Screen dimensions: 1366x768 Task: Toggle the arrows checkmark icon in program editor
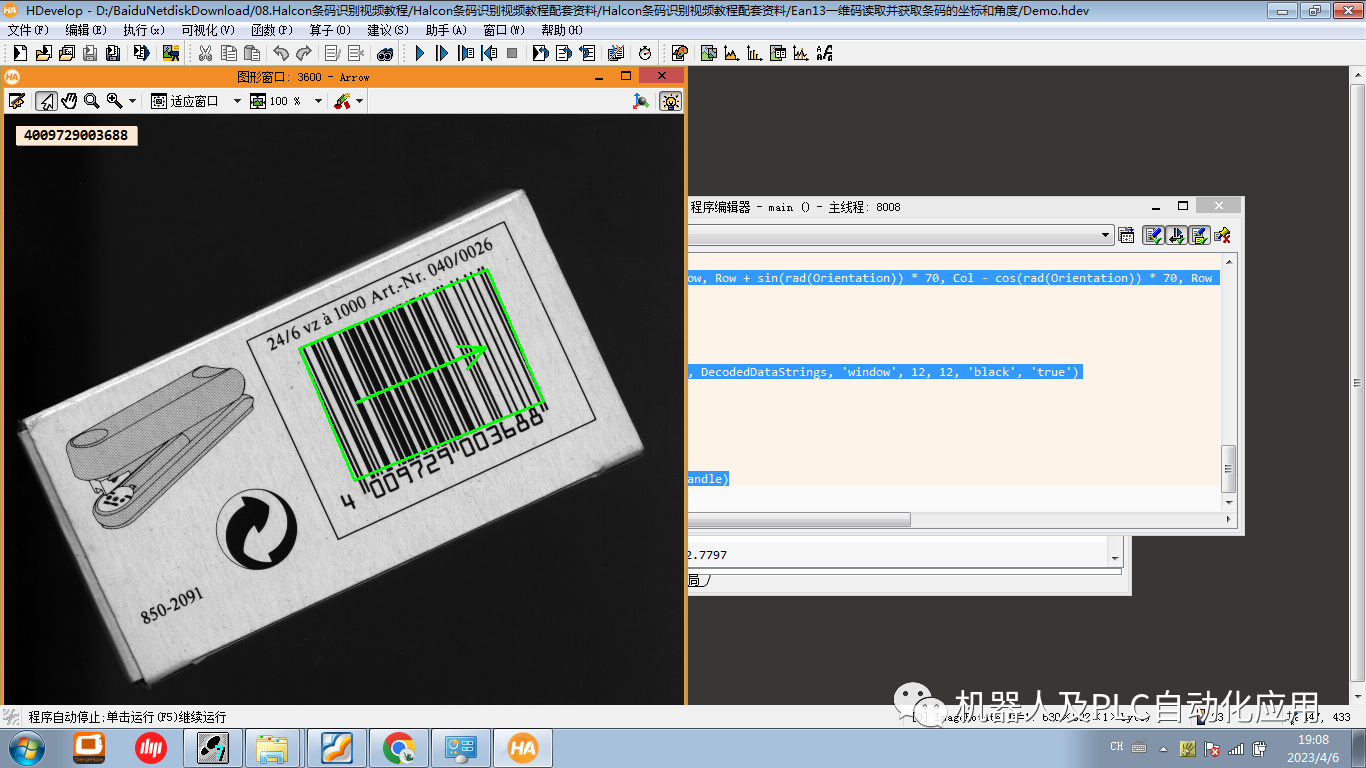point(1176,235)
